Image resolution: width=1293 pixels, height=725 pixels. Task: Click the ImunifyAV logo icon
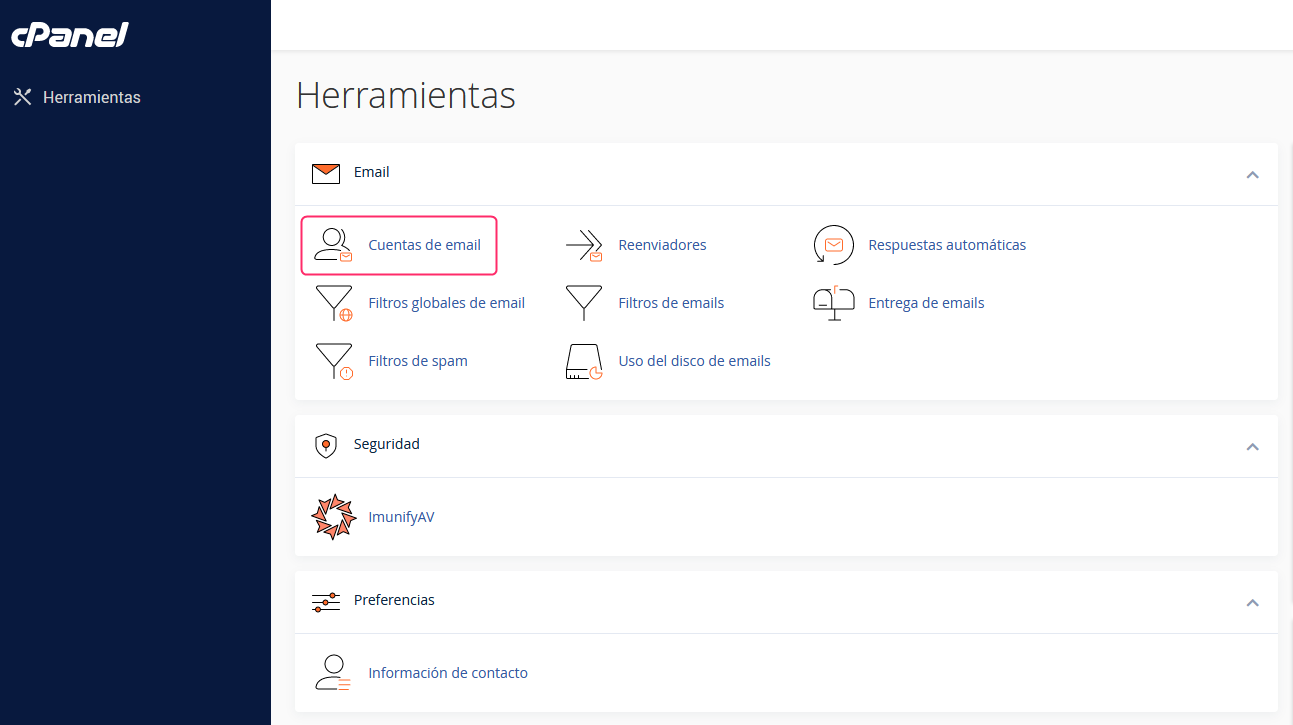(333, 517)
